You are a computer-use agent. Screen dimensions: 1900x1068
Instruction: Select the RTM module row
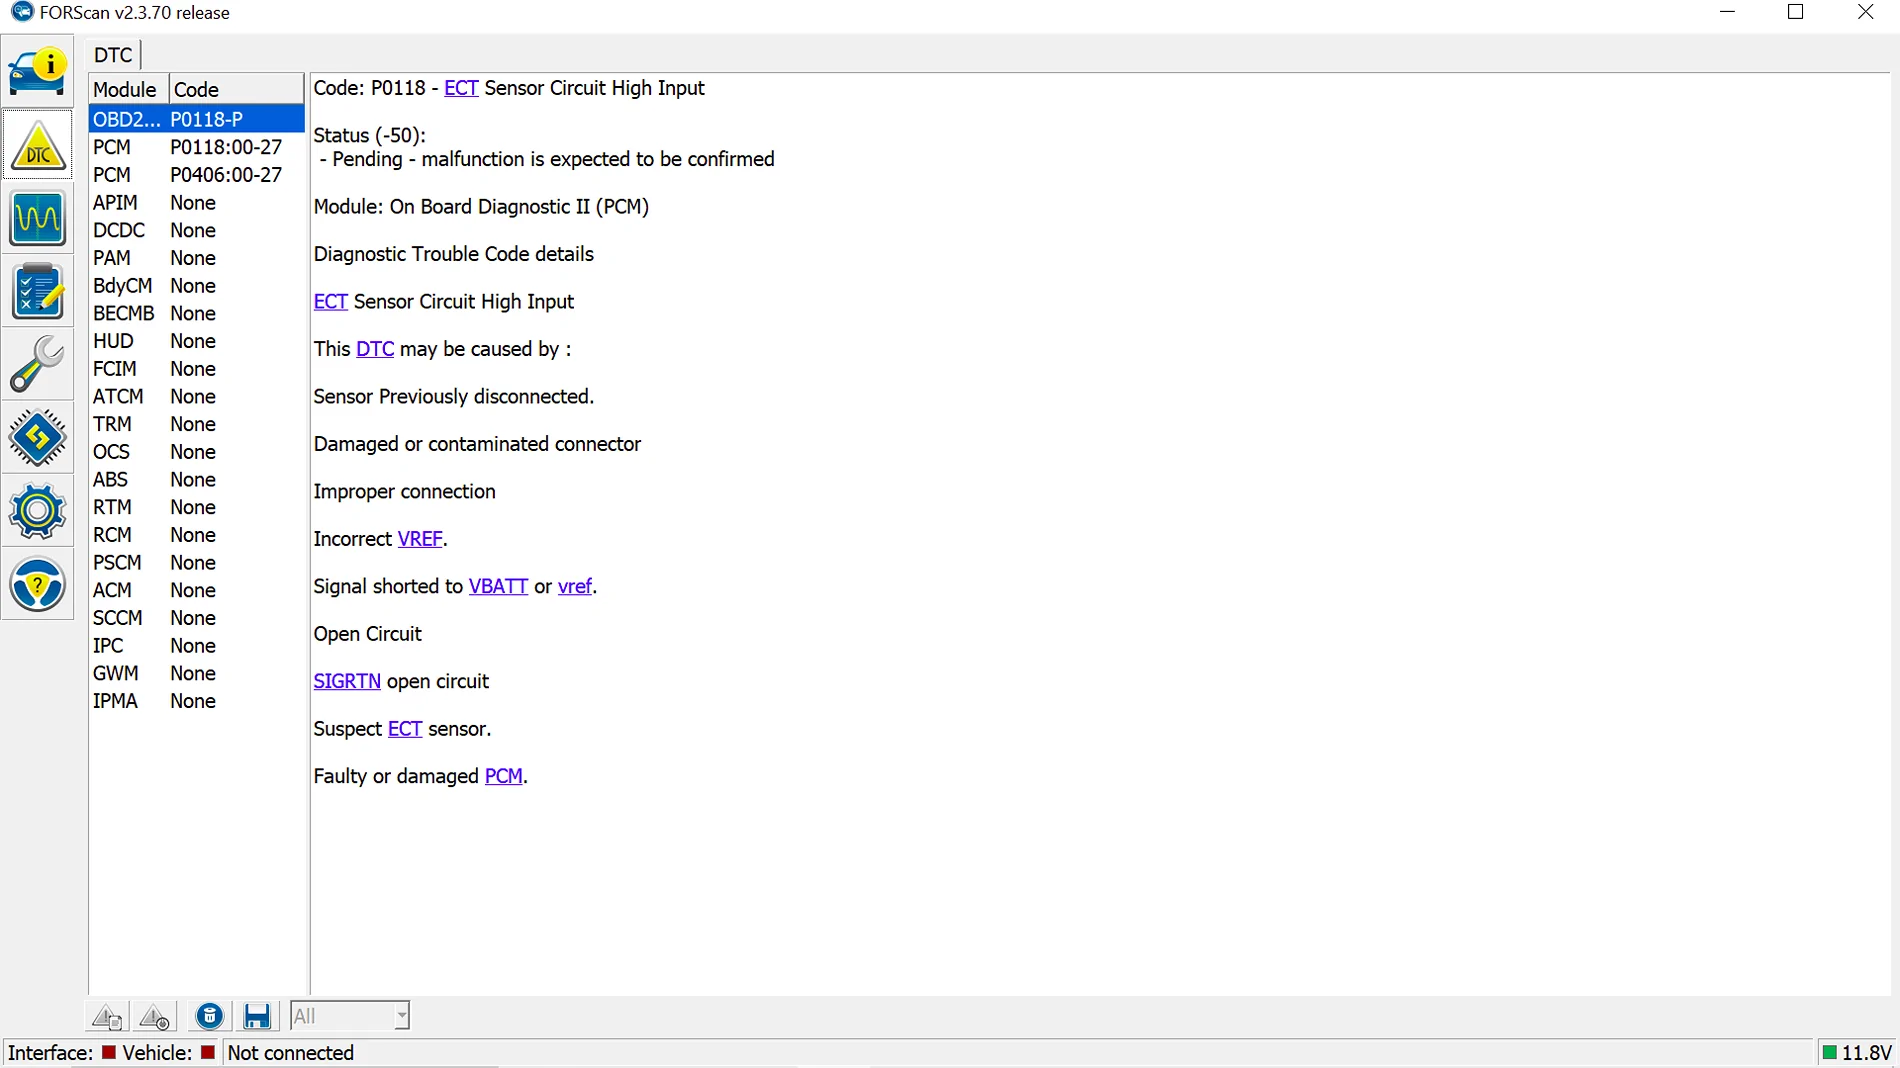point(196,507)
